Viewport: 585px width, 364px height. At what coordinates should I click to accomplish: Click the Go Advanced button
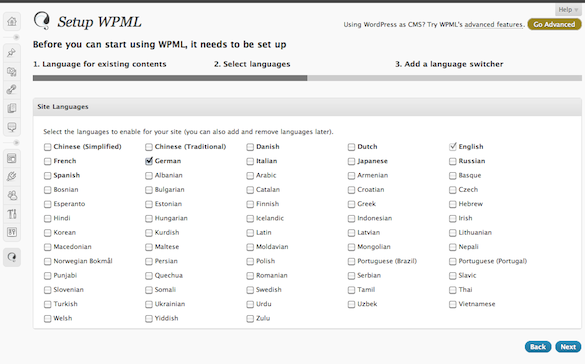click(554, 24)
